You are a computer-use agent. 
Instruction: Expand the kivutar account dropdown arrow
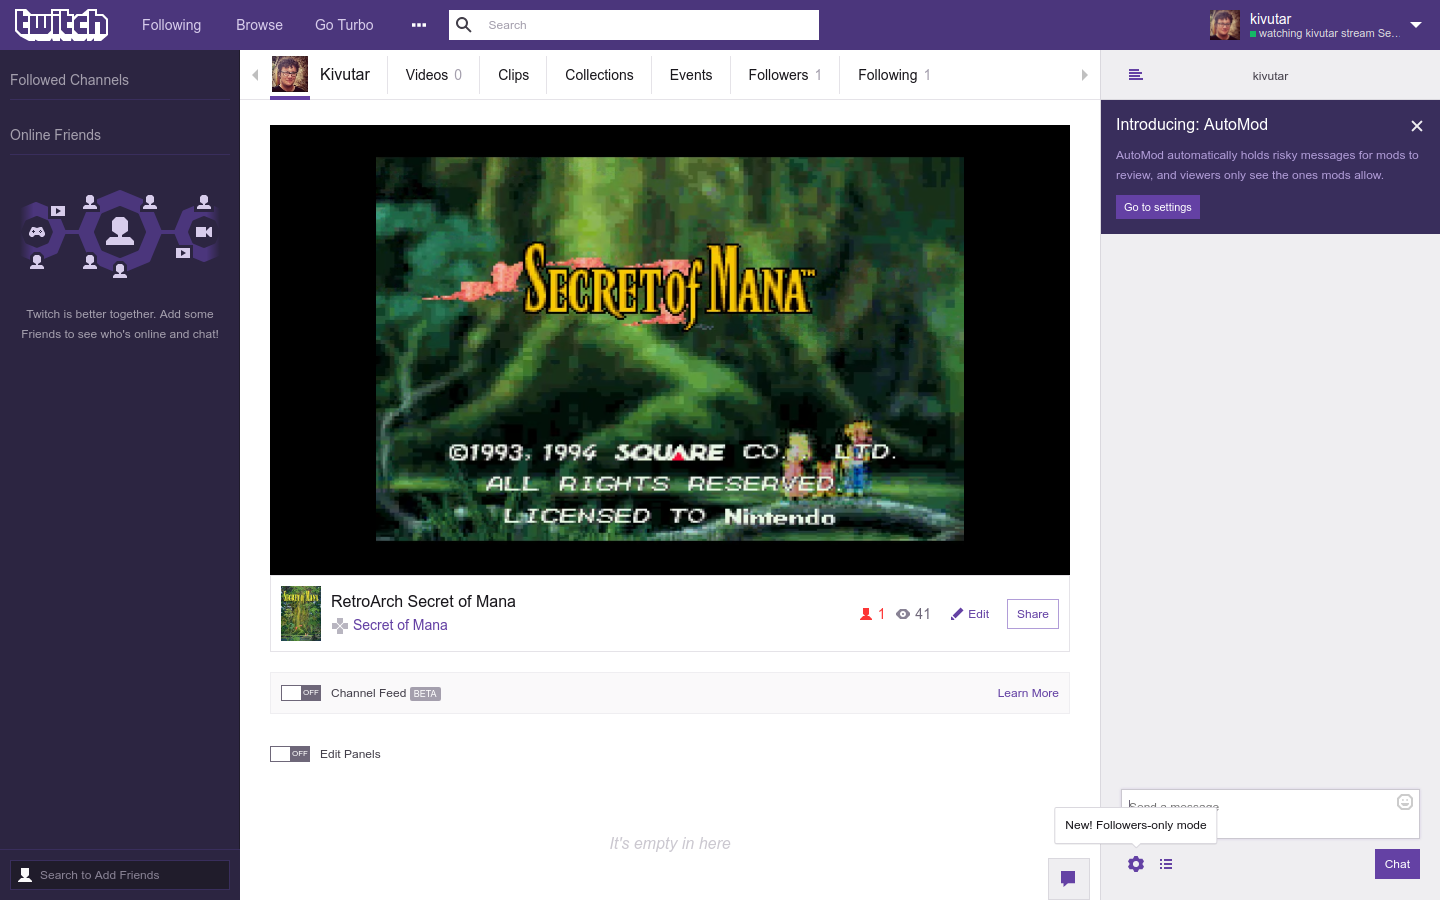(1416, 25)
